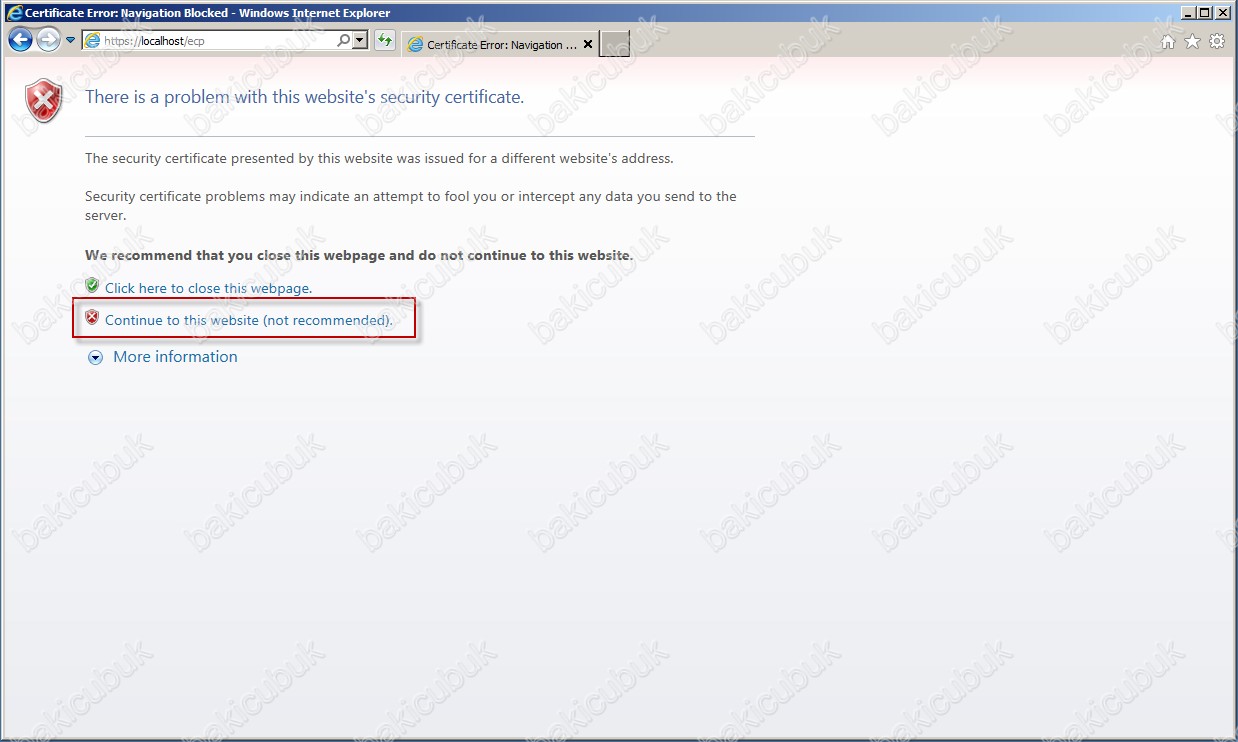The image size is (1238, 742).
Task: Click the magnifier search icon in address bar
Action: (343, 41)
